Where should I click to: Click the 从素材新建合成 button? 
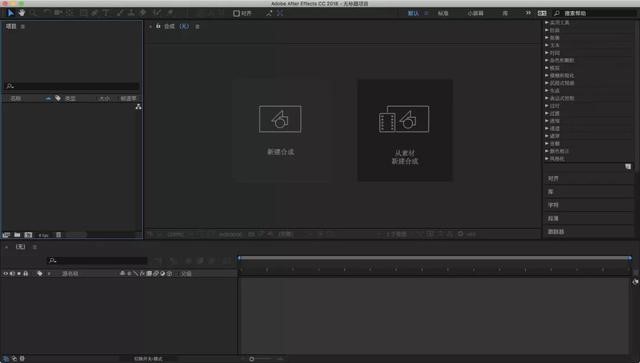(x=405, y=130)
